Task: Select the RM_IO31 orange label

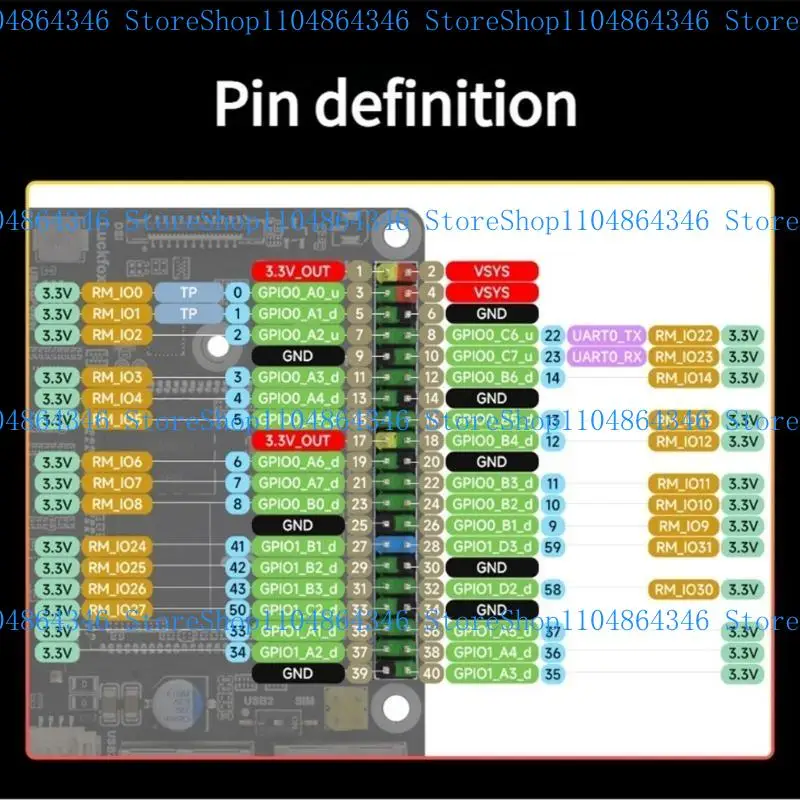Action: [684, 547]
